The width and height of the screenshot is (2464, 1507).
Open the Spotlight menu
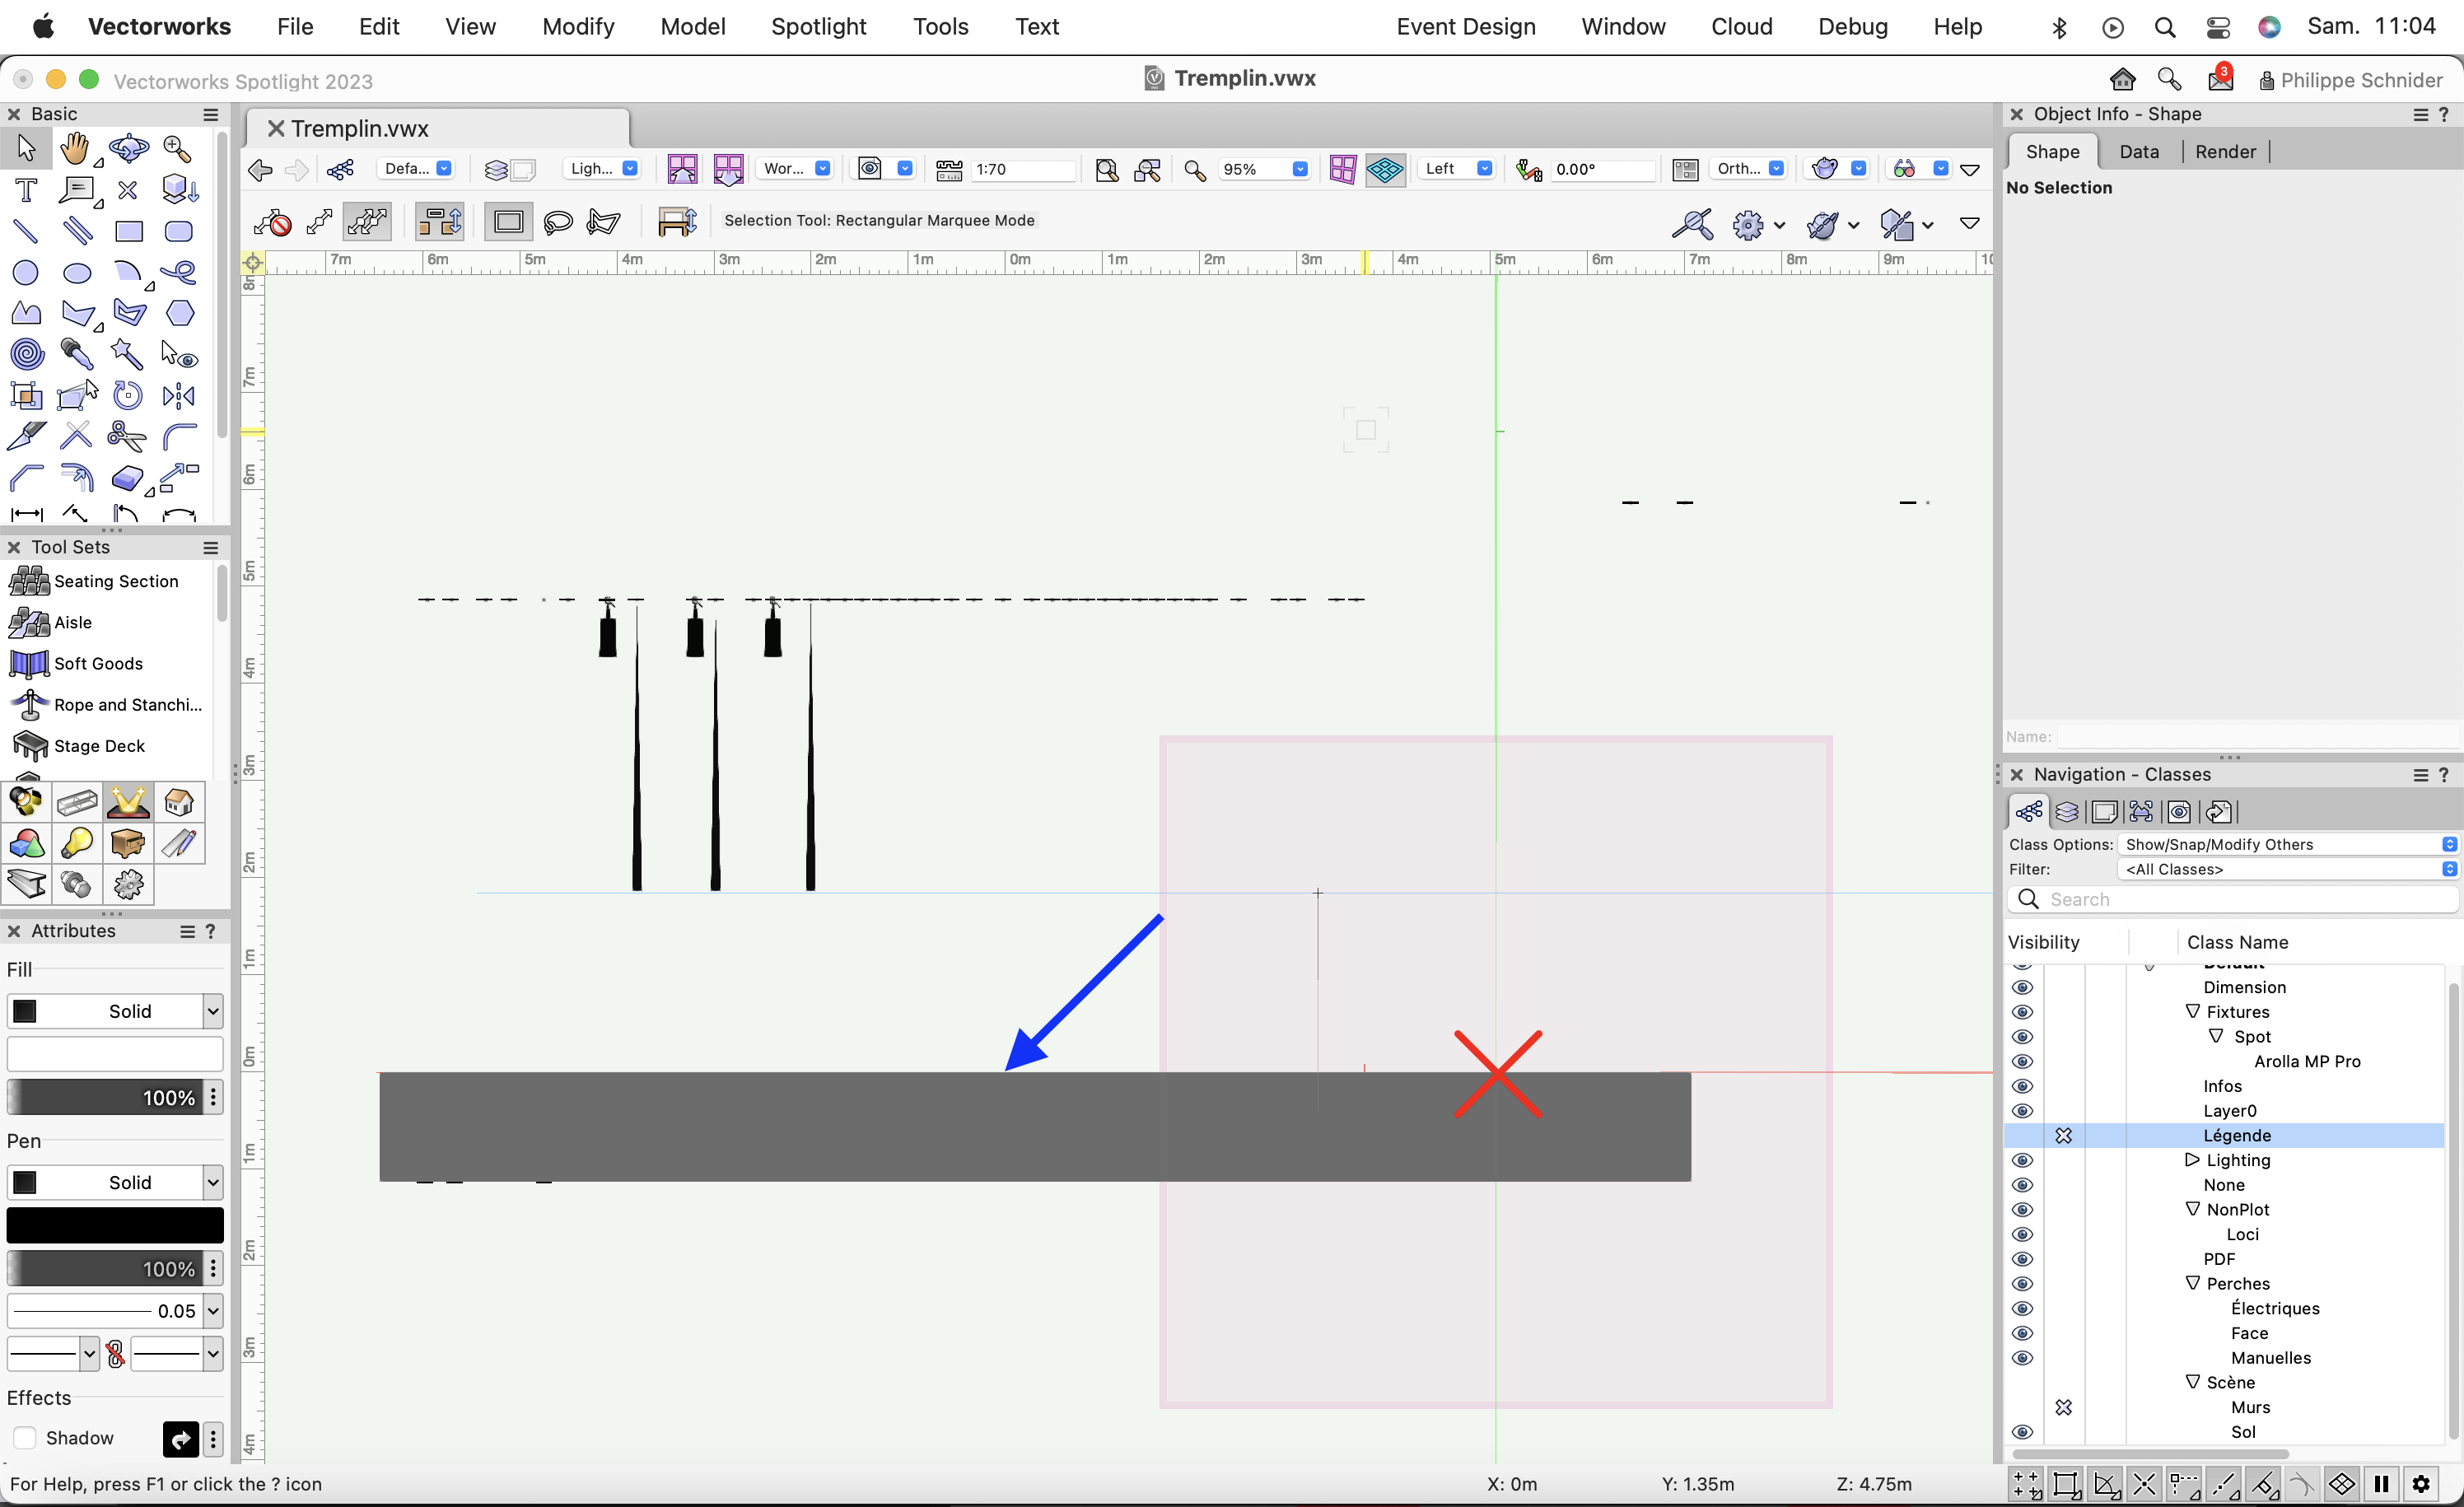[x=818, y=27]
